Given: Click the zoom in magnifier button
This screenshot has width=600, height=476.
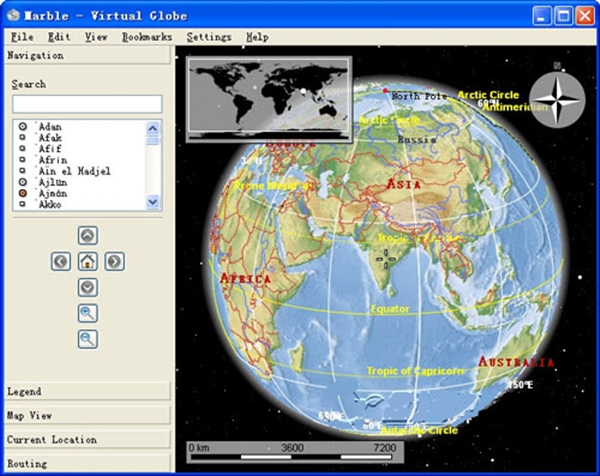Looking at the screenshot, I should (x=88, y=313).
